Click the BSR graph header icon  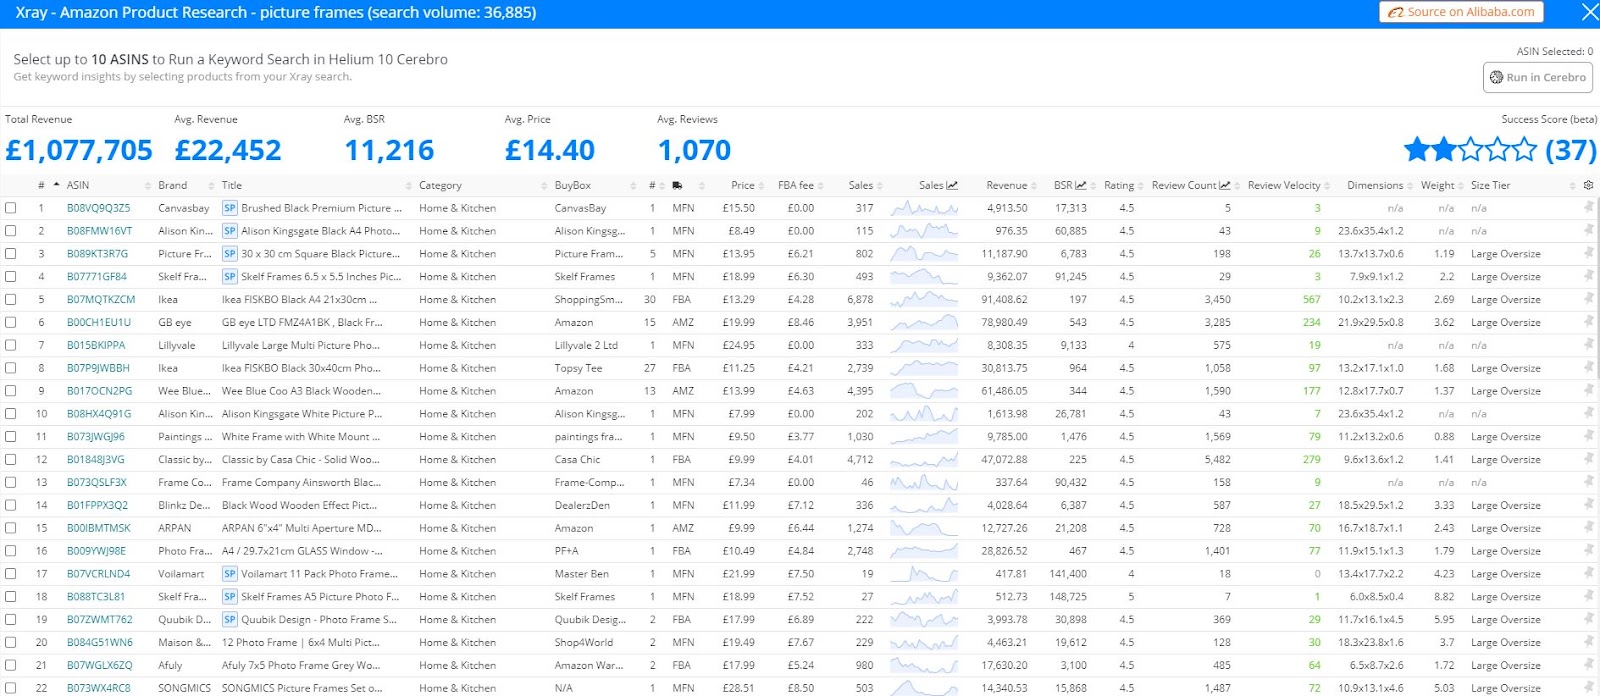pos(1081,185)
